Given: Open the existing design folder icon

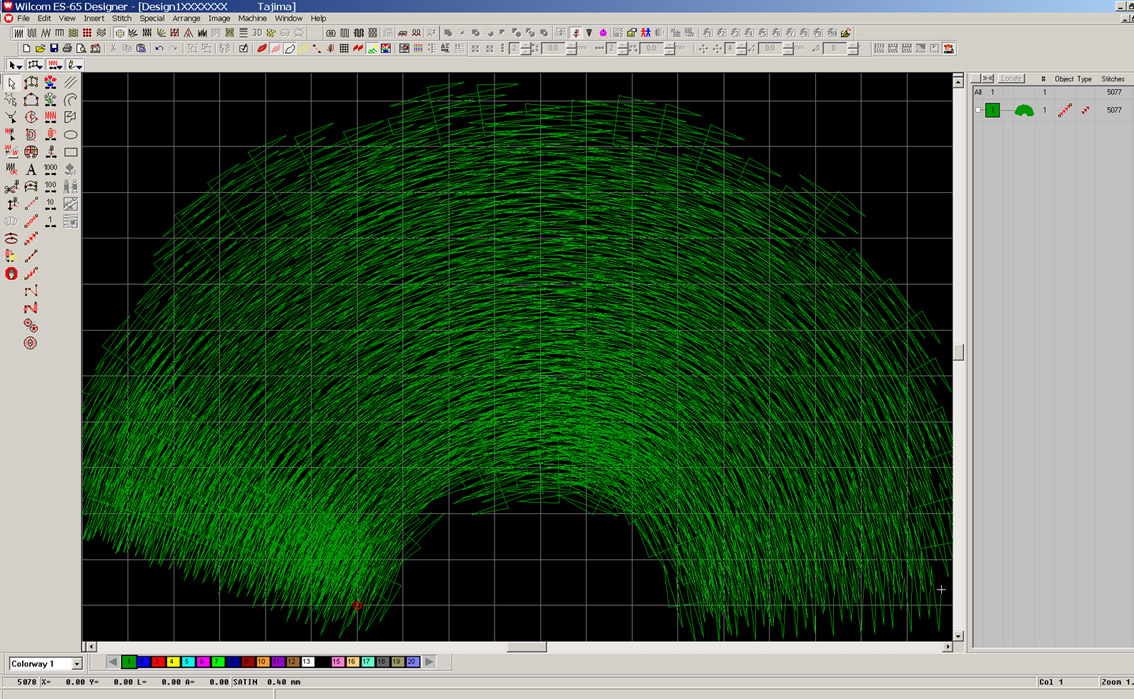Looking at the screenshot, I should pos(40,48).
